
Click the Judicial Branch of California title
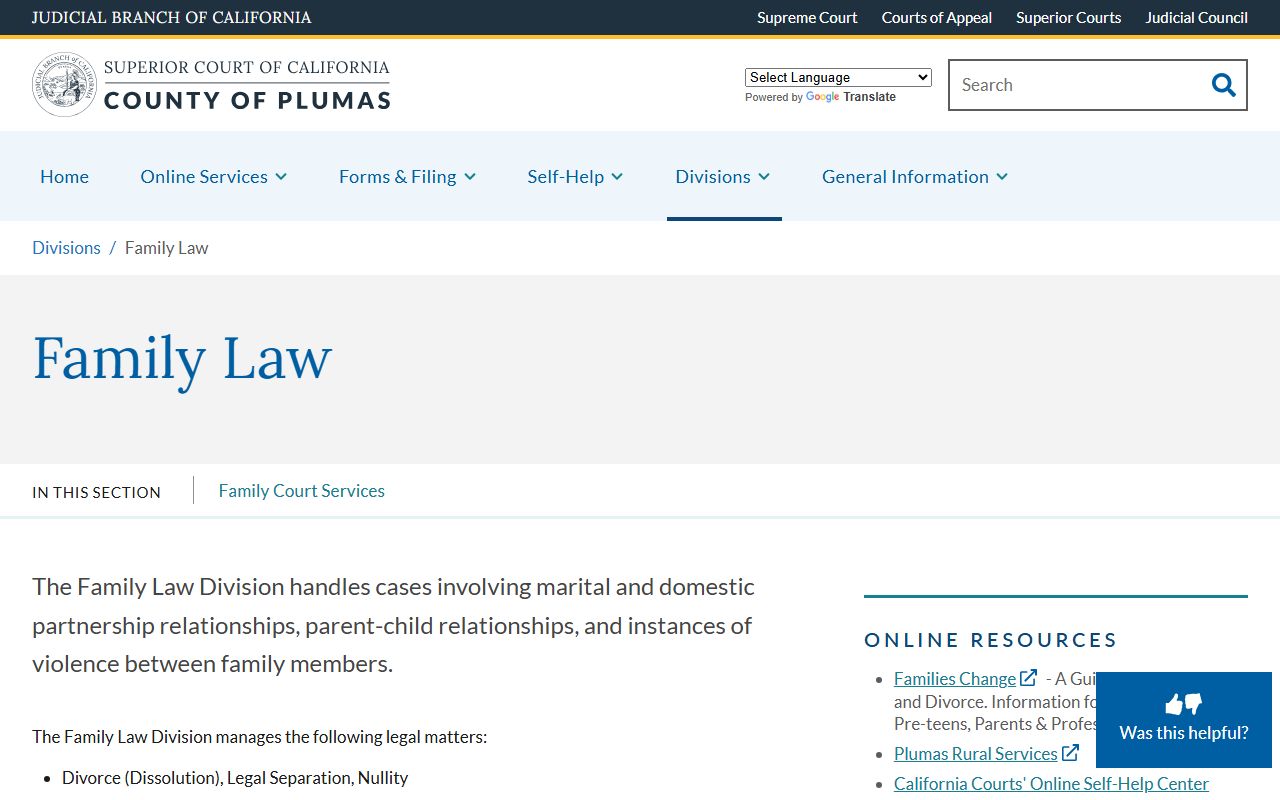pyautogui.click(x=171, y=17)
